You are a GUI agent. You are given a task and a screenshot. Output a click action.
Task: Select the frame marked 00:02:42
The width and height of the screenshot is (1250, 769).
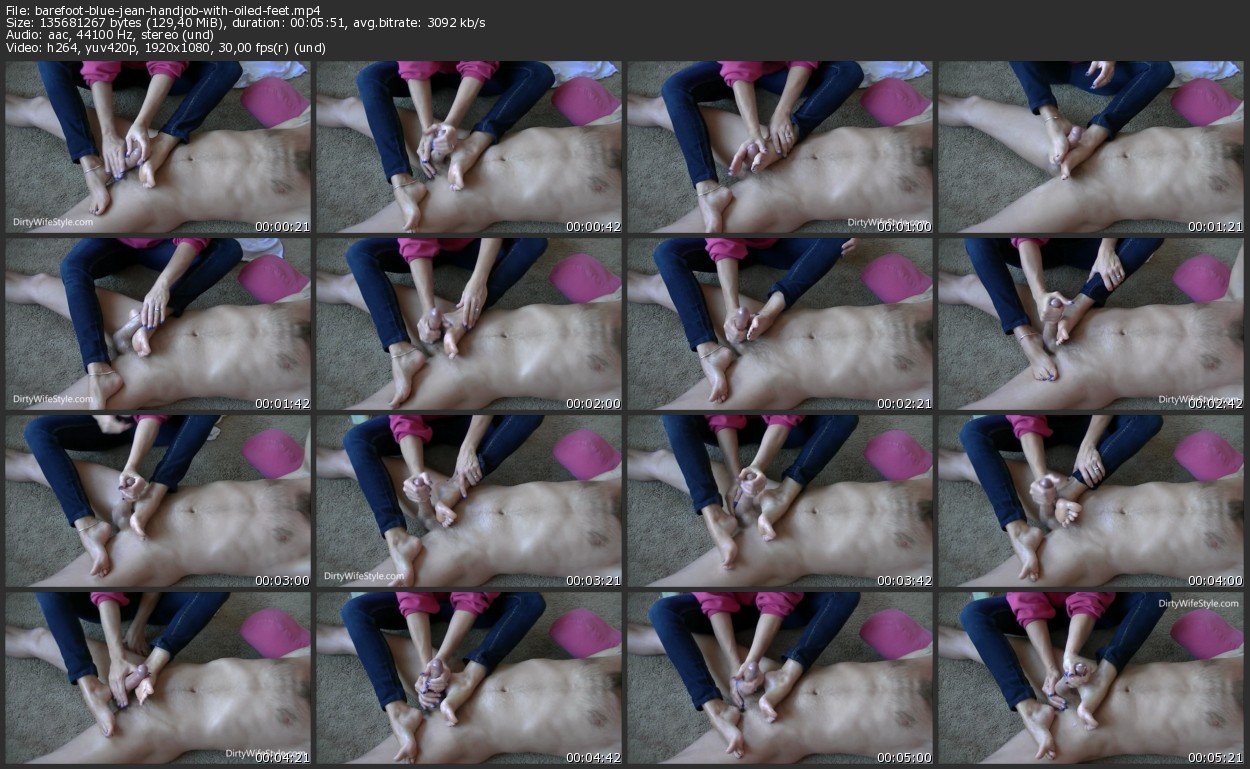pos(1091,324)
